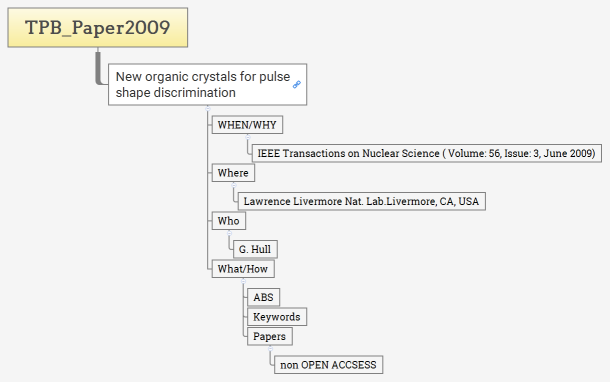The width and height of the screenshot is (610, 382).
Task: Collapse the Where branch toggle
Action: [x=234, y=185]
